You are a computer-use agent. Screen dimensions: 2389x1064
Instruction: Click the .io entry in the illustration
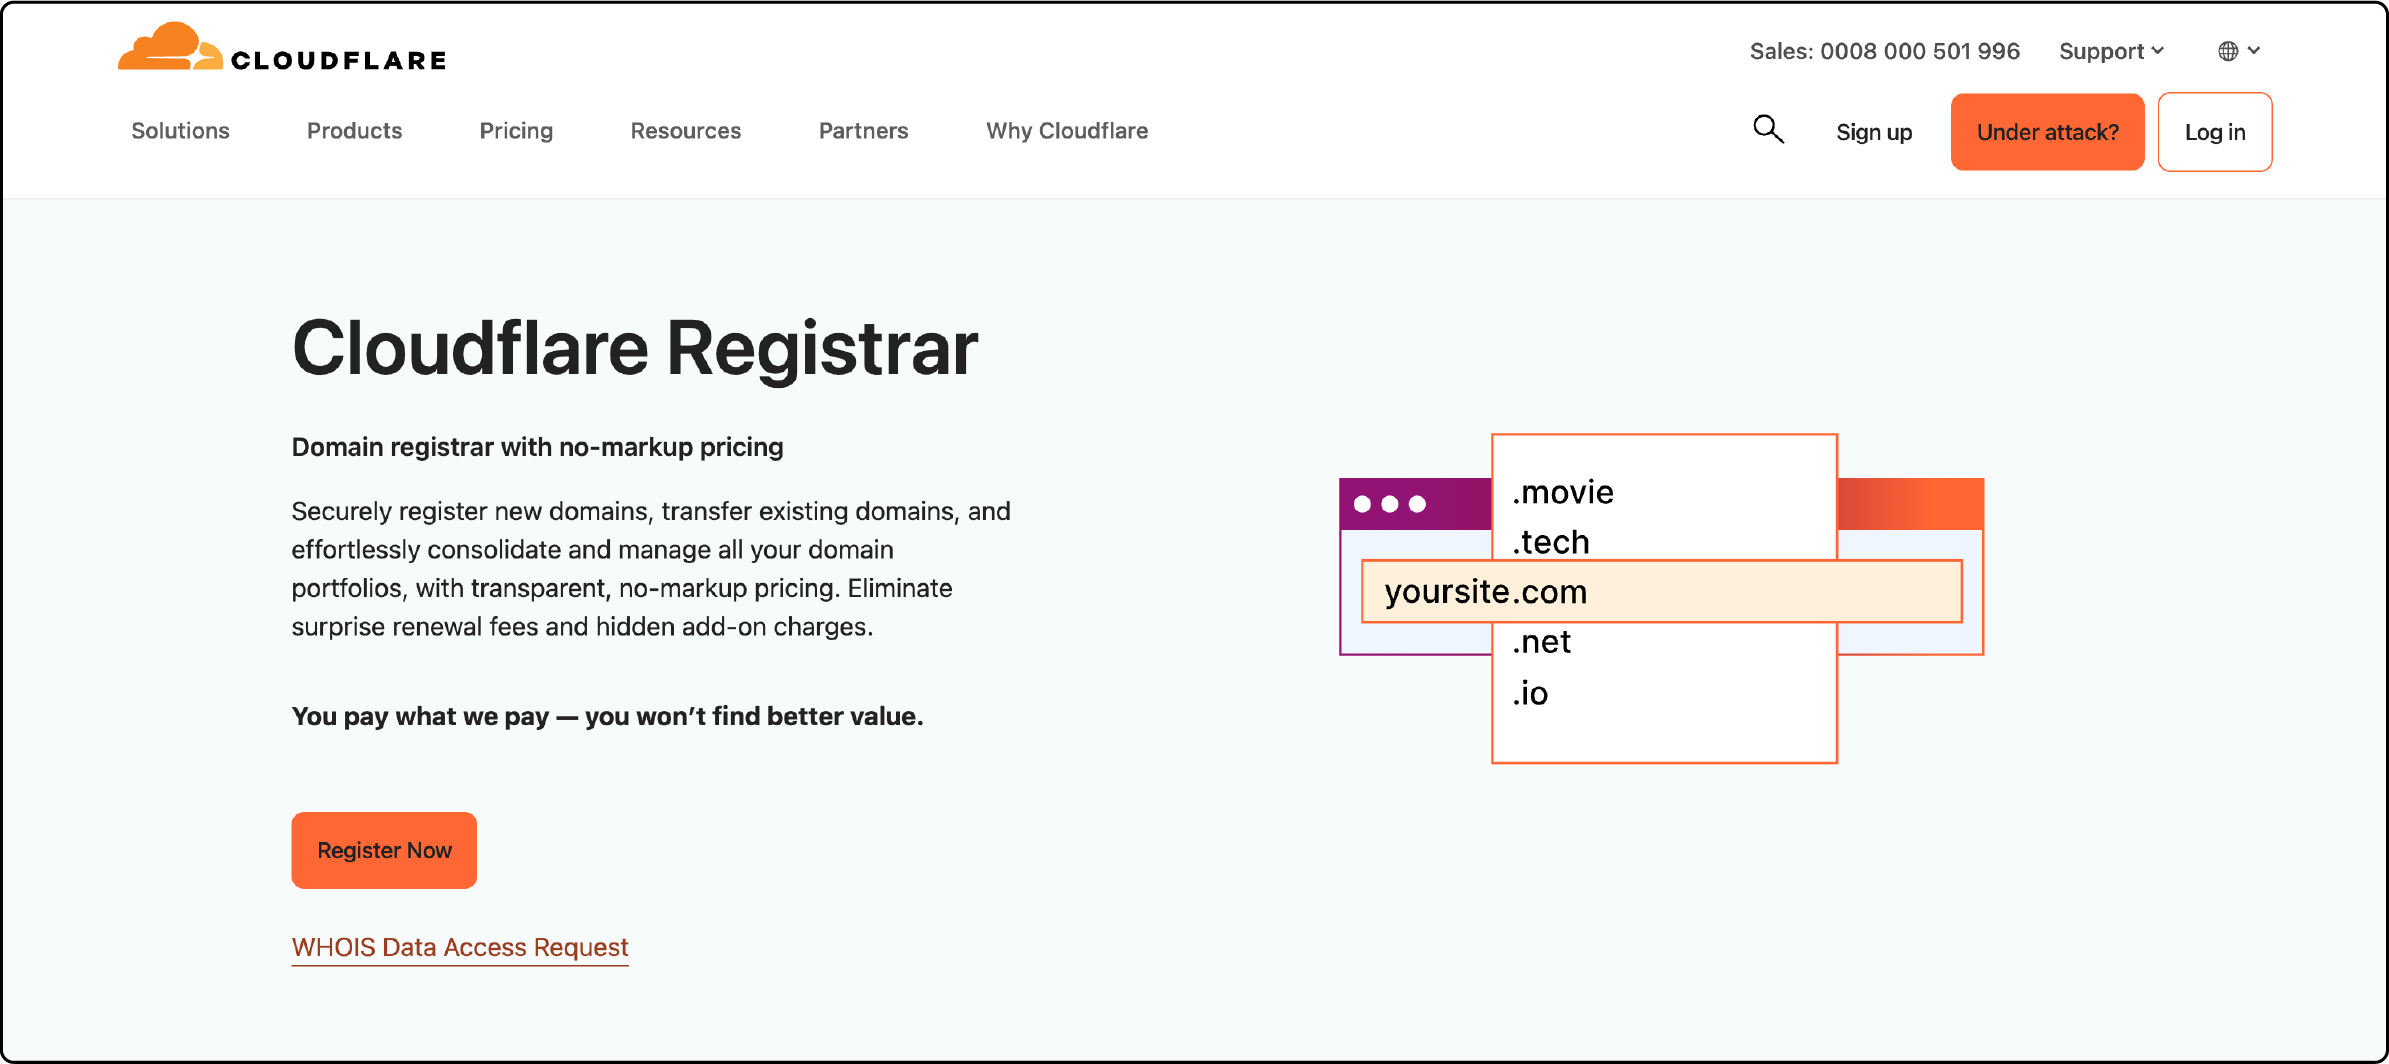coord(1530,692)
